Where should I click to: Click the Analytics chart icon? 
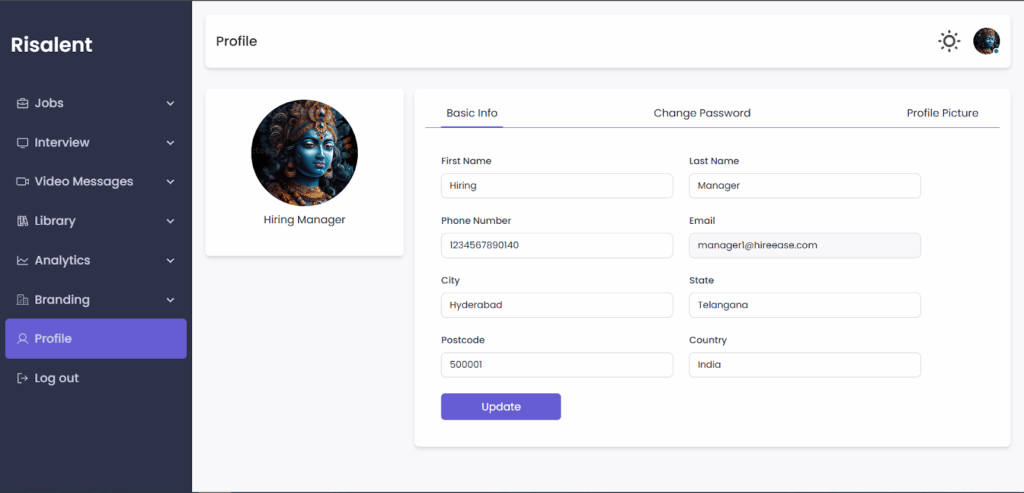pos(23,261)
